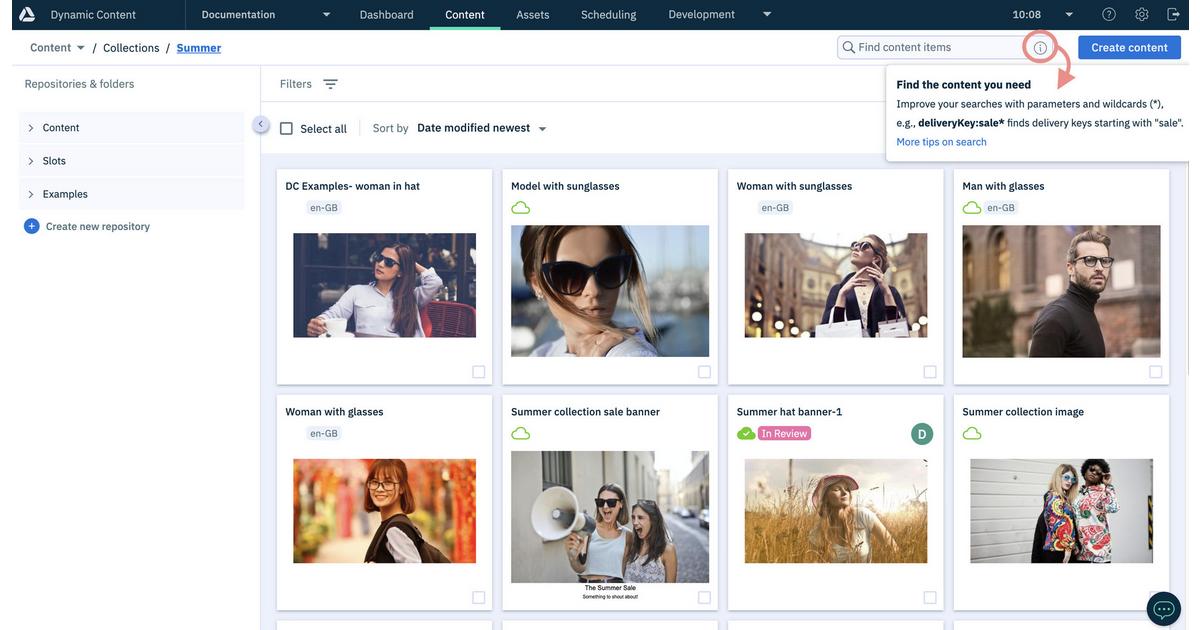The height and width of the screenshot is (630, 1200).
Task: Click published cloud icon on Summer hat banner-1
Action: 746,434
